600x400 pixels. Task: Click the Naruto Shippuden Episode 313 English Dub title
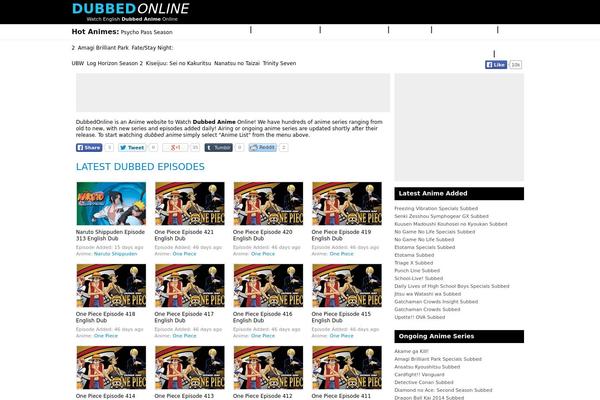click(110, 235)
